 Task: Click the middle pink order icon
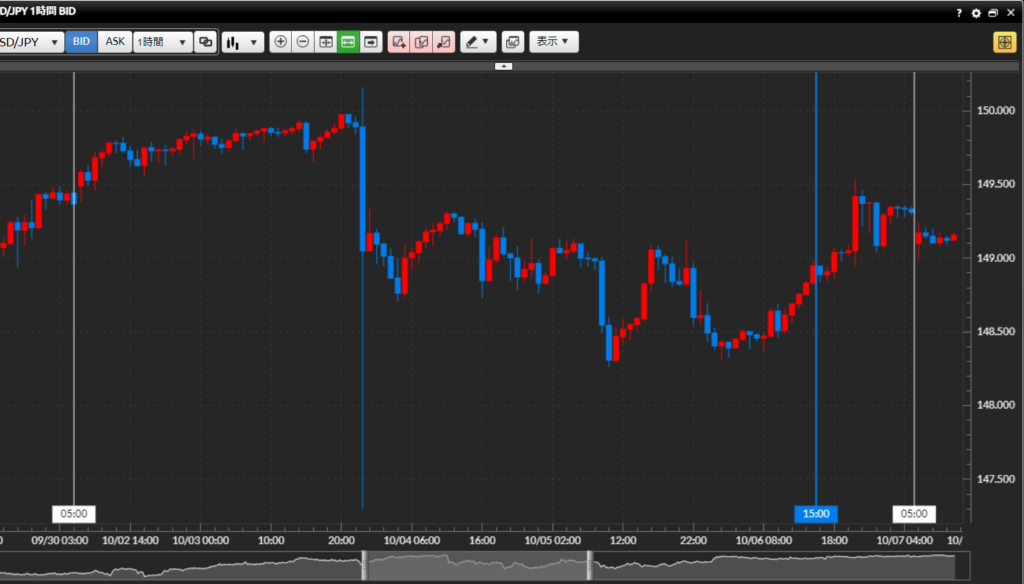pyautogui.click(x=421, y=42)
